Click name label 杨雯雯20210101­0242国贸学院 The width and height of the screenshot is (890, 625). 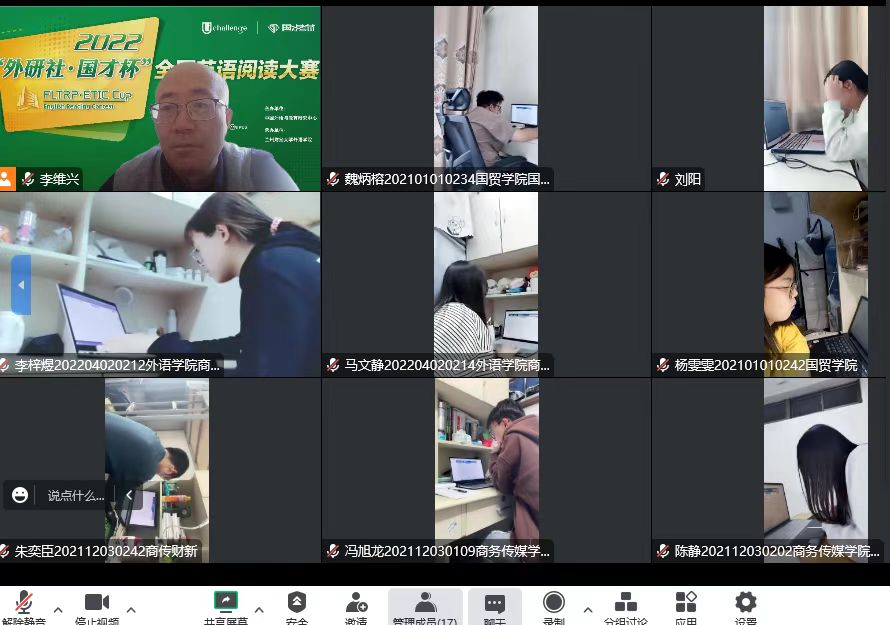(x=766, y=365)
